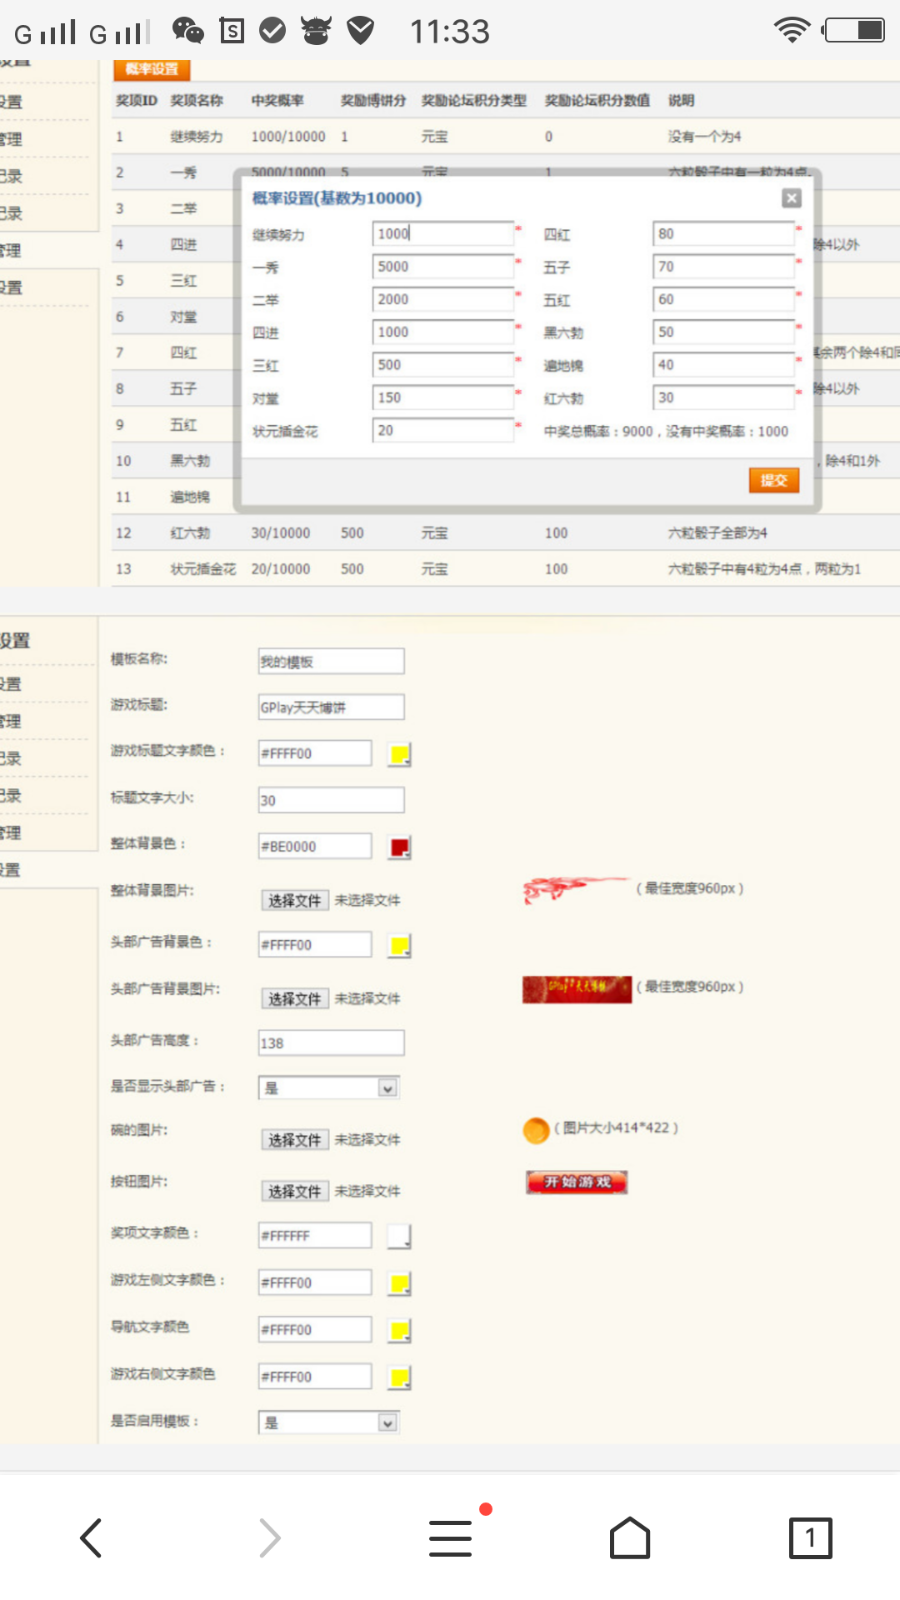Tap the cat-face notification icon

pos(316,31)
